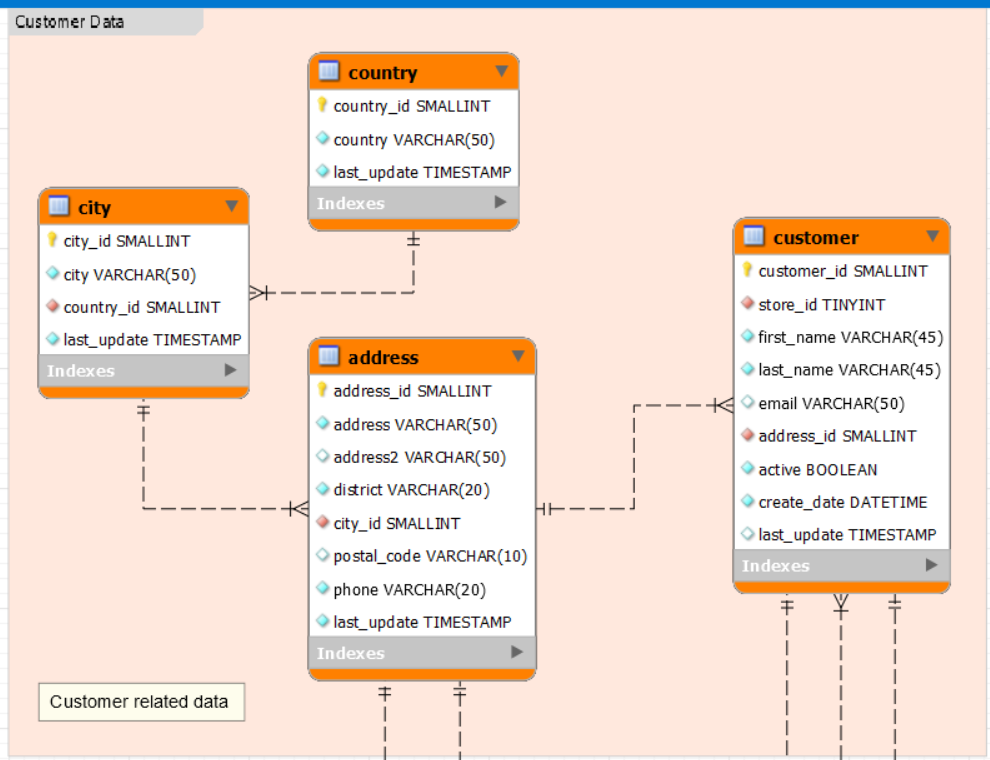Click the red foreign key diamond beside store_id

748,303
